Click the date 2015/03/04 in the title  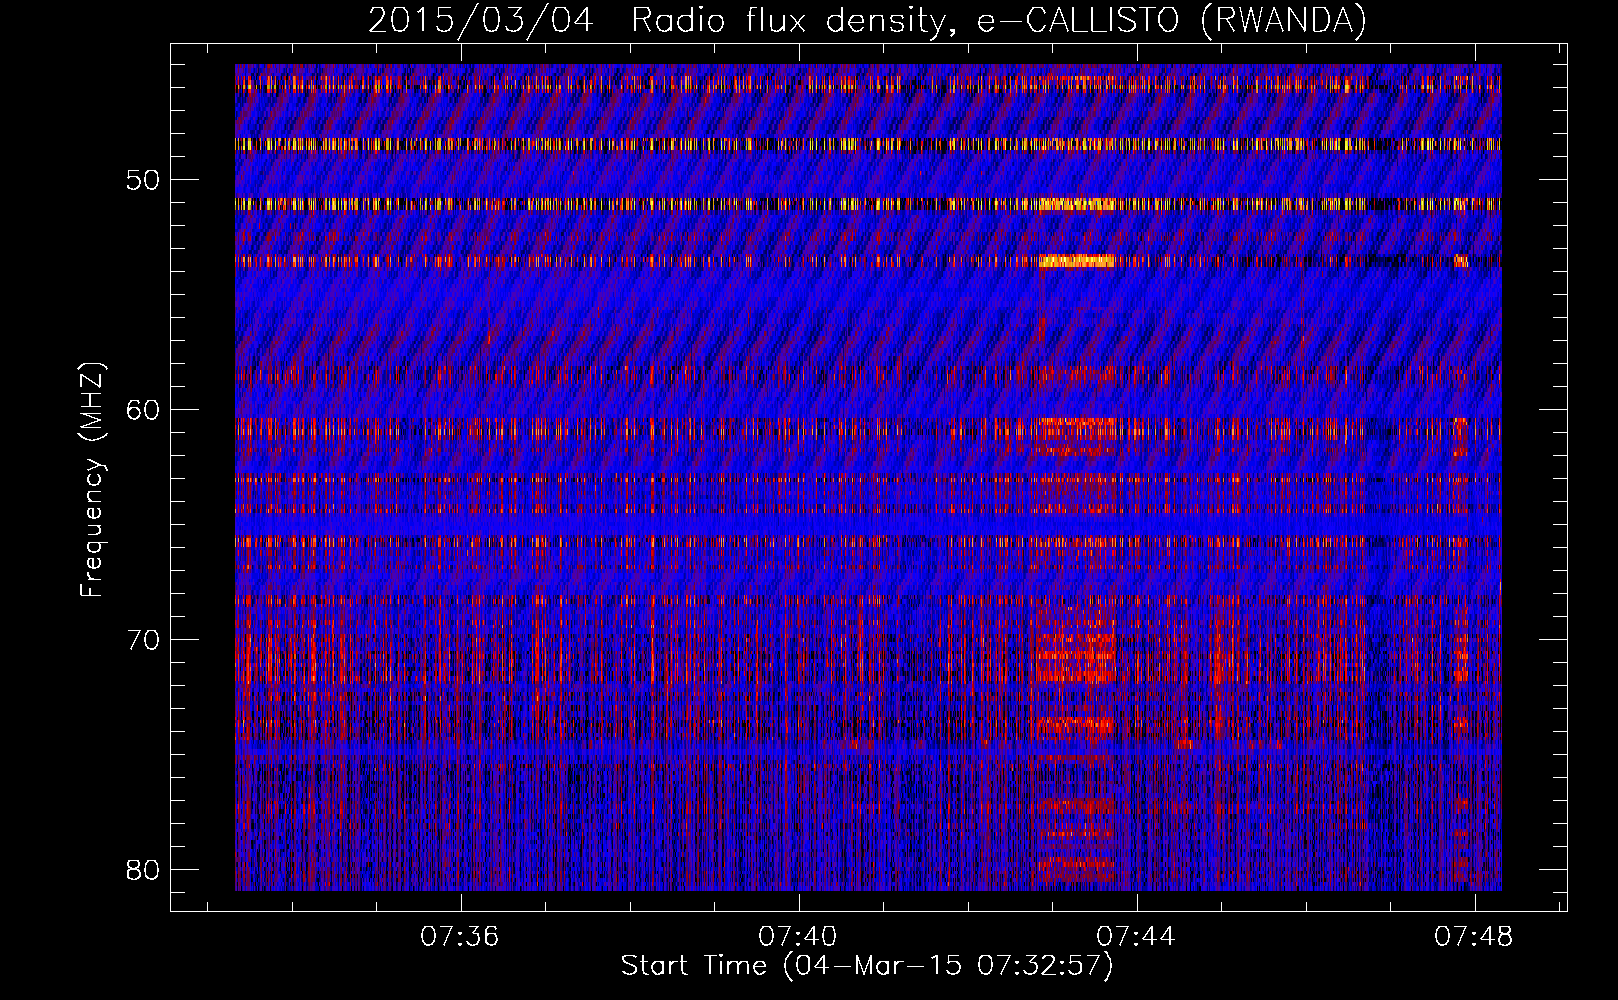coord(481,20)
